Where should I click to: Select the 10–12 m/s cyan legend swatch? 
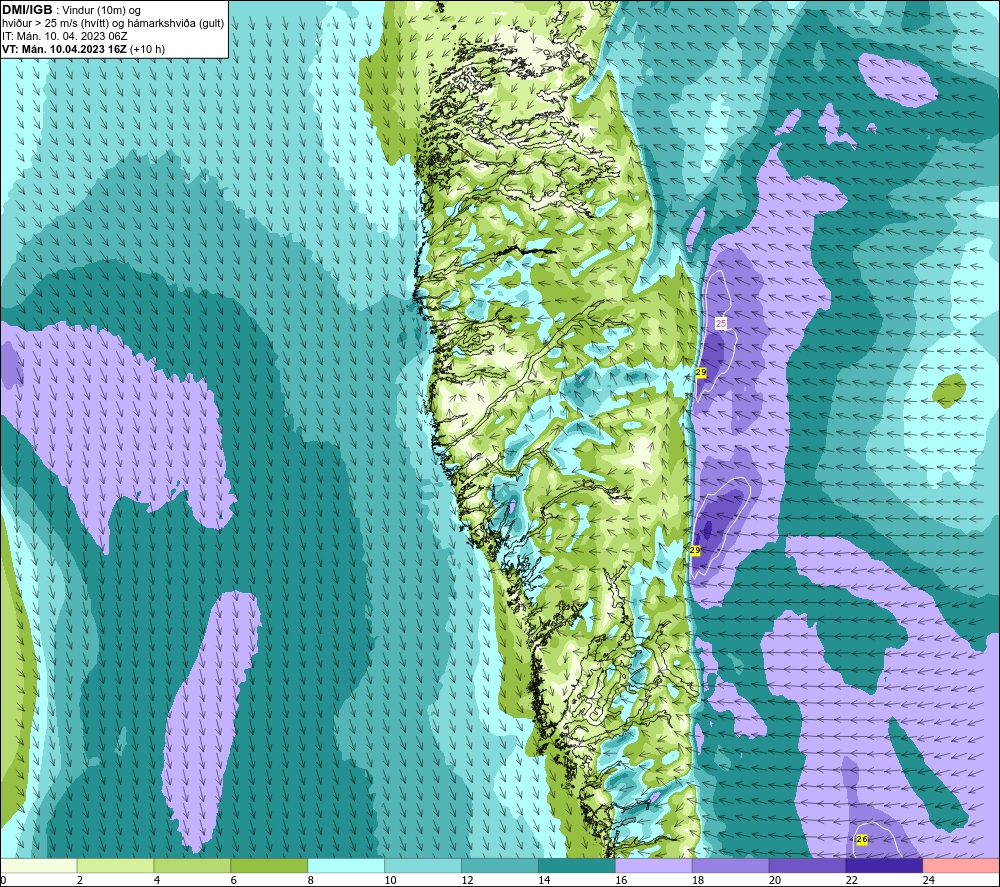(423, 865)
